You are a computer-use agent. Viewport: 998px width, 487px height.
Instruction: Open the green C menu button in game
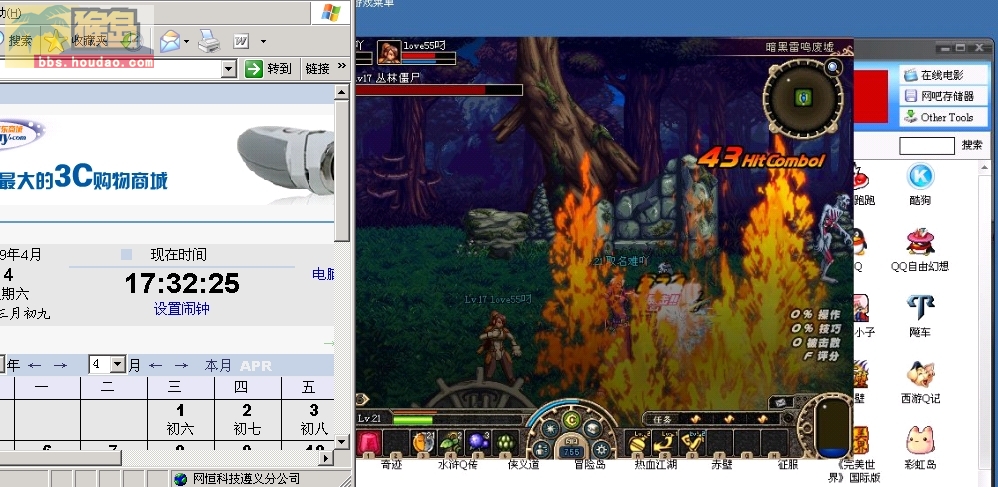coord(572,420)
